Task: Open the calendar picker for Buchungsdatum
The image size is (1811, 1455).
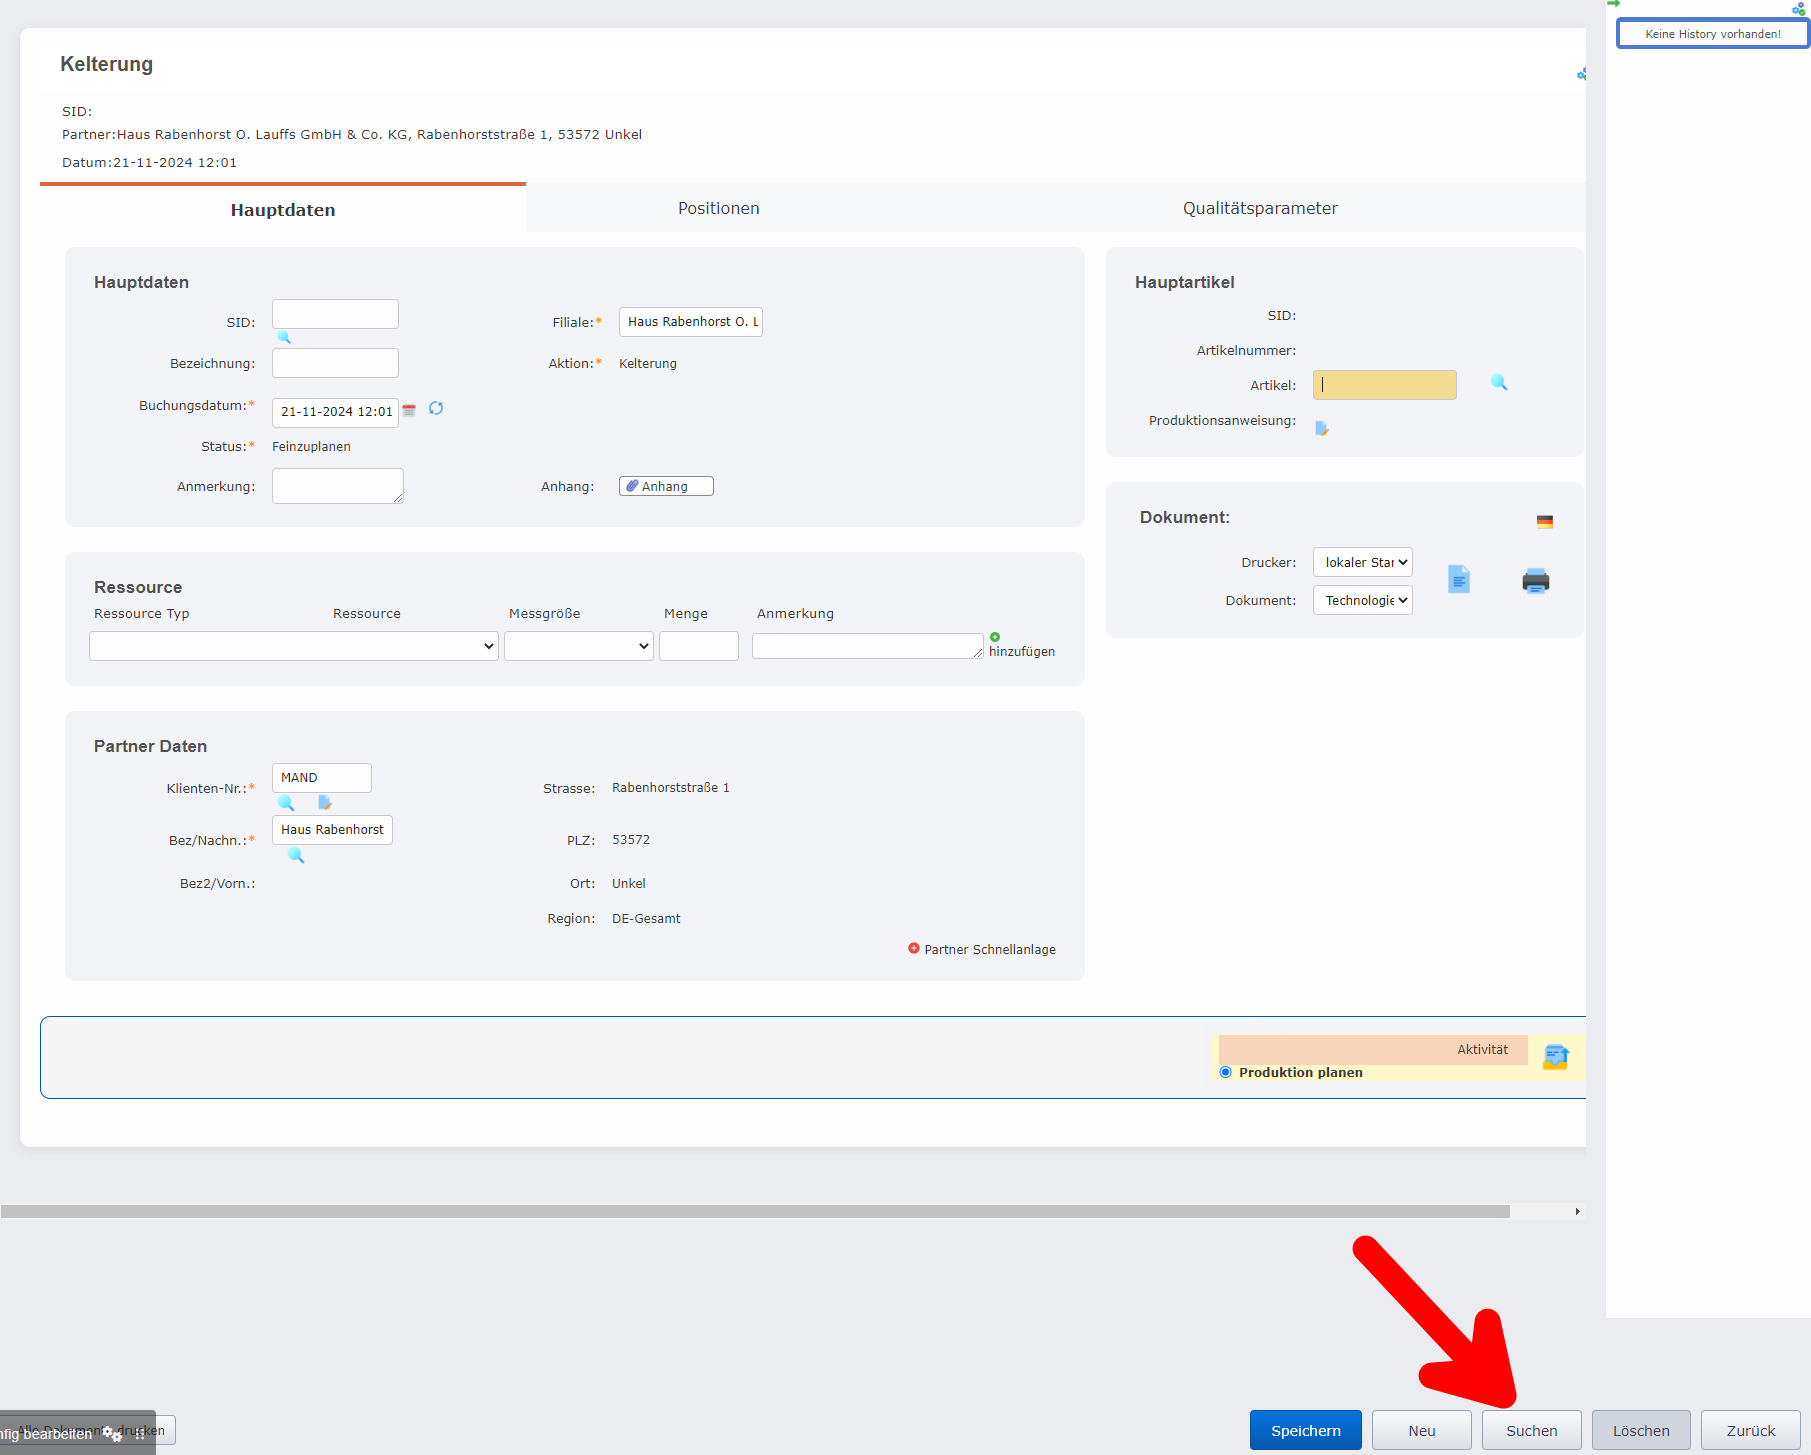Action: (x=409, y=410)
